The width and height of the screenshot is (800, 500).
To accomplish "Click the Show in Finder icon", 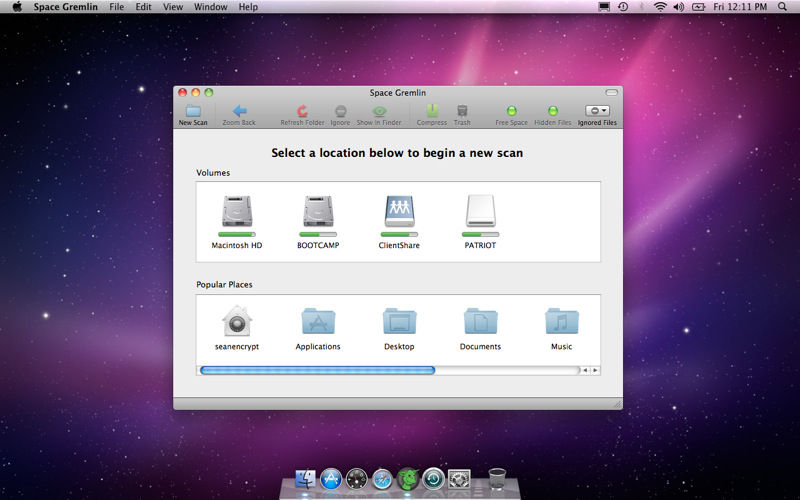I will pos(379,111).
